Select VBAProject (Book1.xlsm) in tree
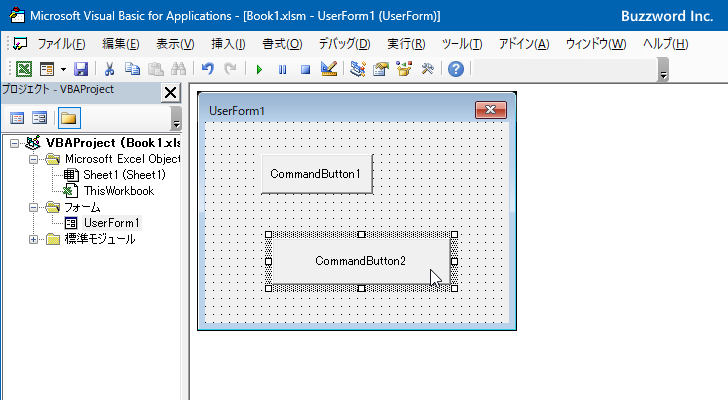The height and width of the screenshot is (400, 728). (x=113, y=143)
